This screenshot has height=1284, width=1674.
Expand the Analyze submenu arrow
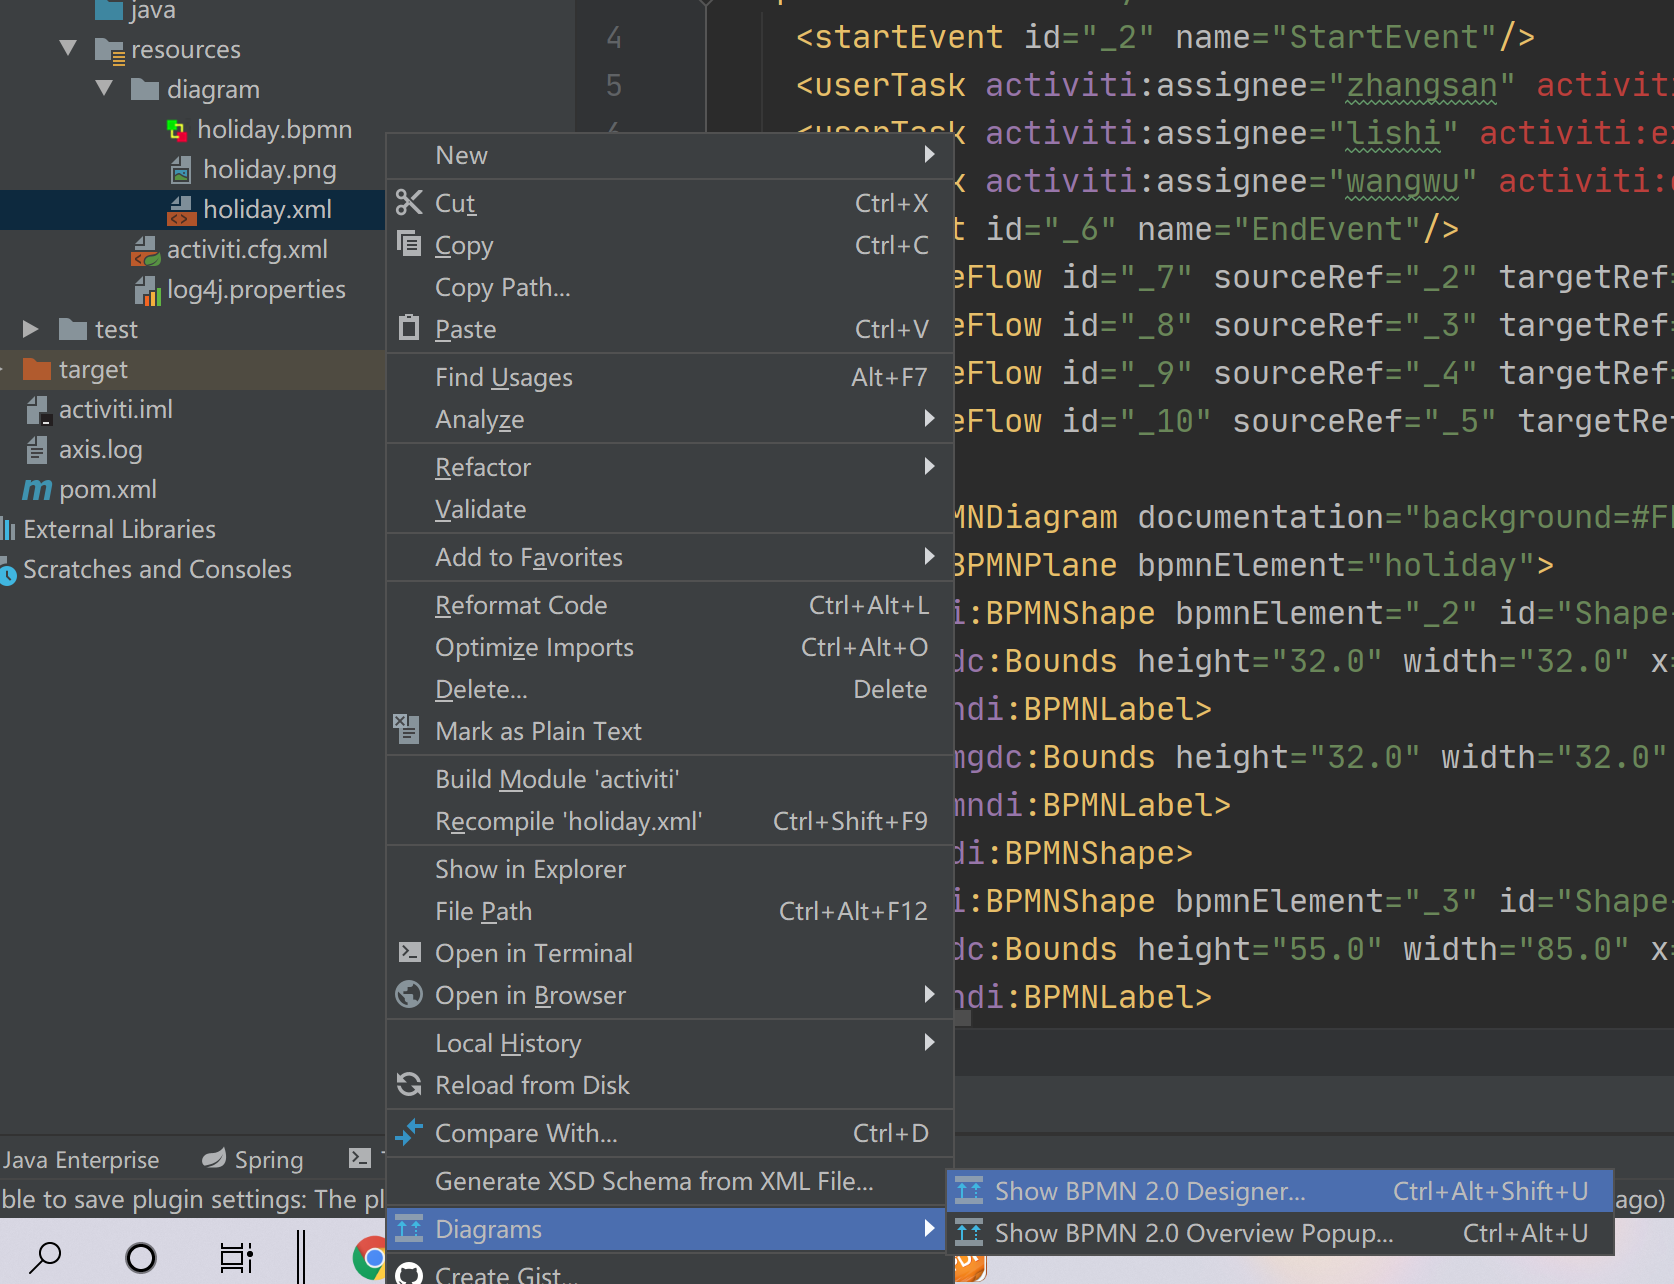930,418
